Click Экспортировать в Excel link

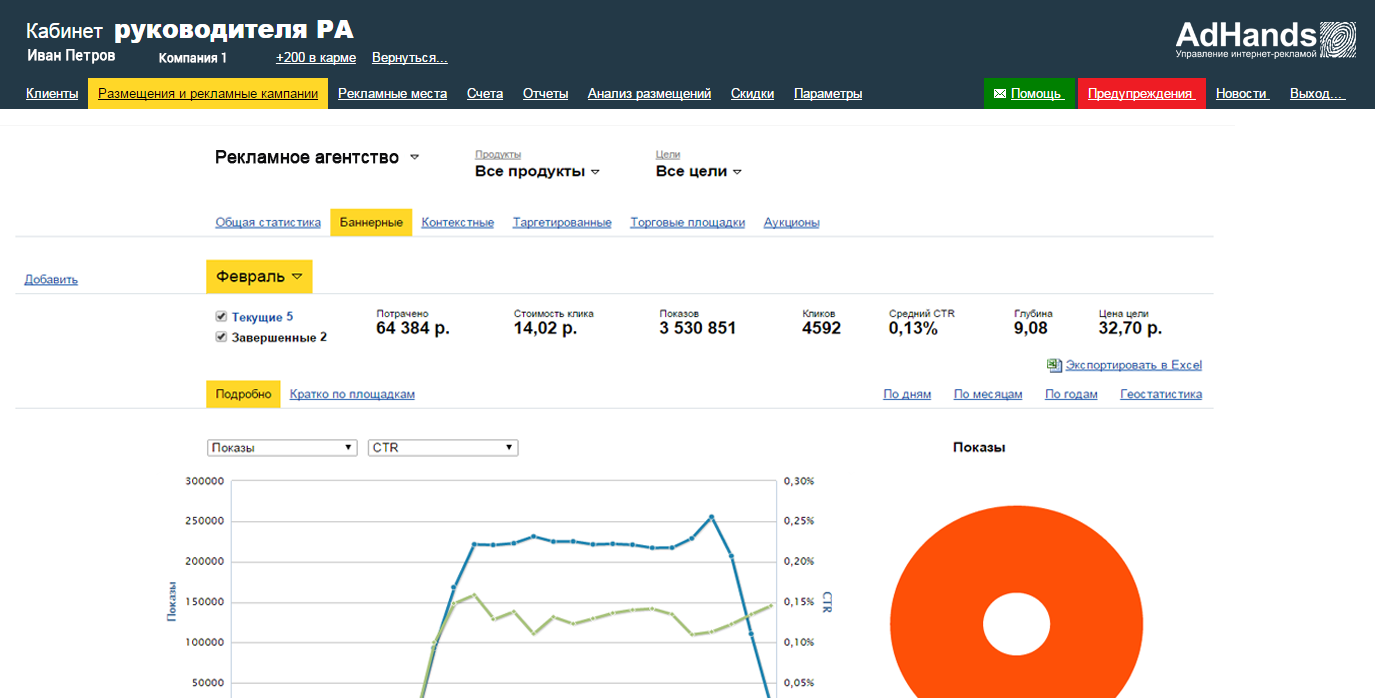[x=1133, y=365]
